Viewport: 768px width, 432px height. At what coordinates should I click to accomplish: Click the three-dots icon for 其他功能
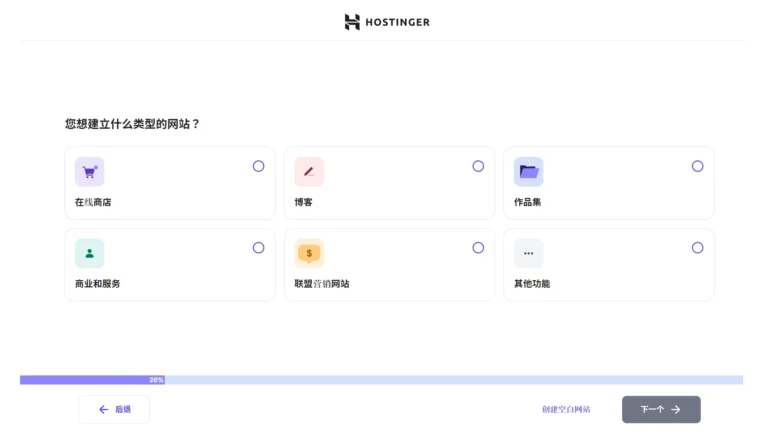528,253
